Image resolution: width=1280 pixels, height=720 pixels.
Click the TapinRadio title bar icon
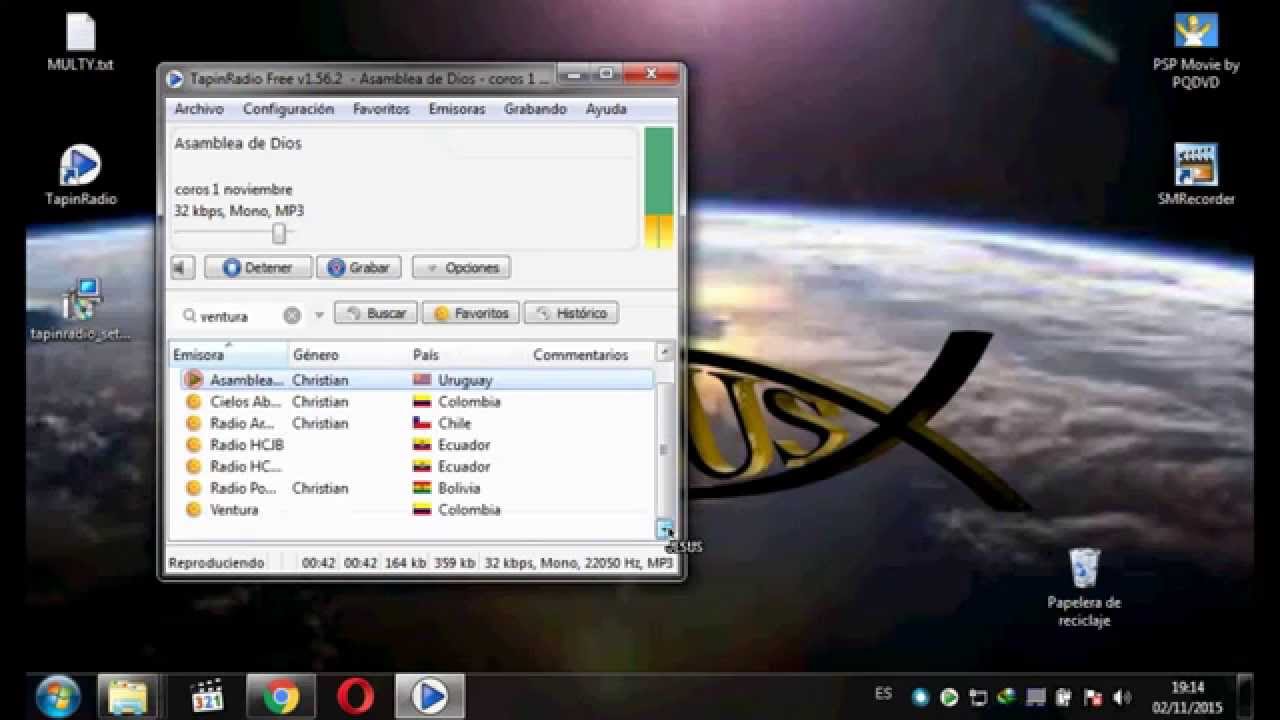pos(174,78)
